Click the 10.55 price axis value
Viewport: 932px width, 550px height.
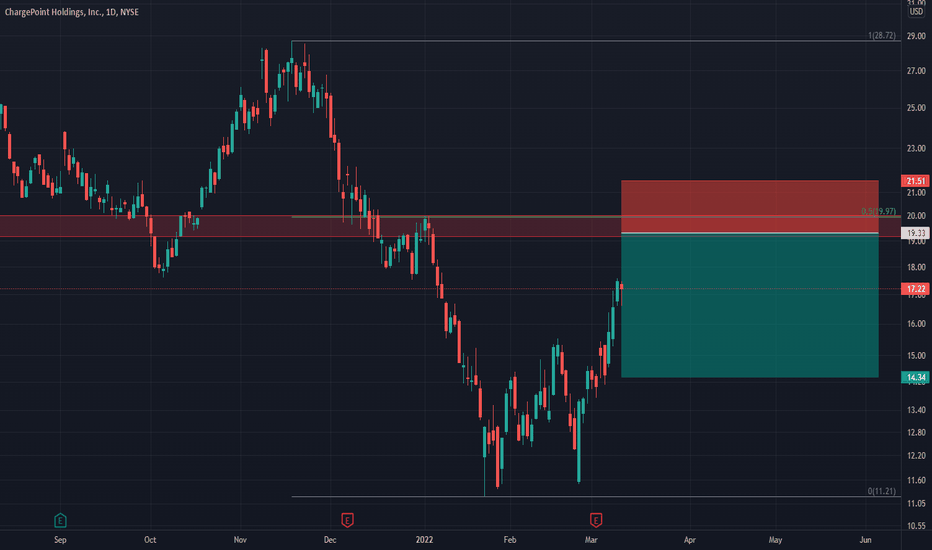[x=916, y=526]
